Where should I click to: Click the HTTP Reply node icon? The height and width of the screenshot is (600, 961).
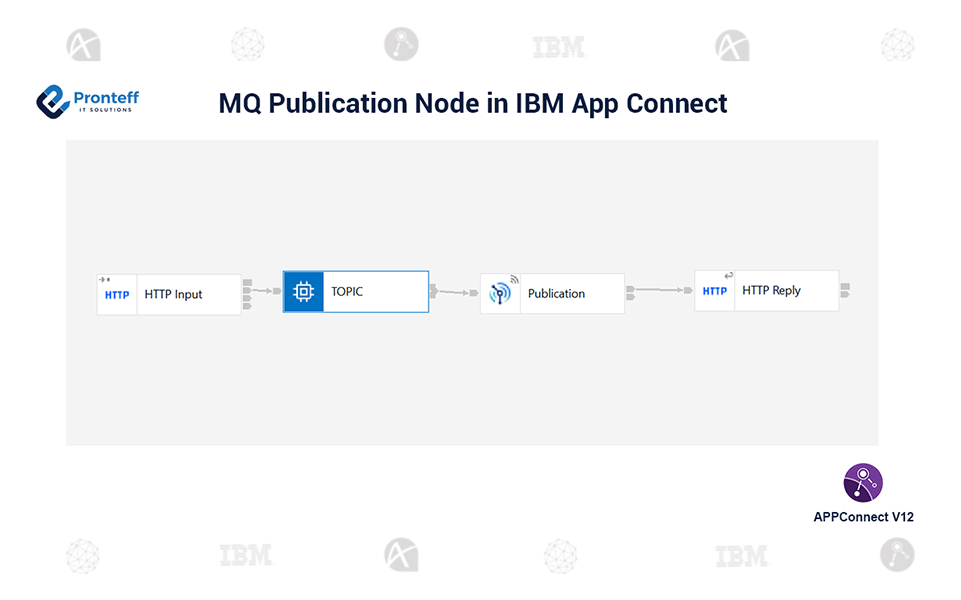click(x=714, y=291)
